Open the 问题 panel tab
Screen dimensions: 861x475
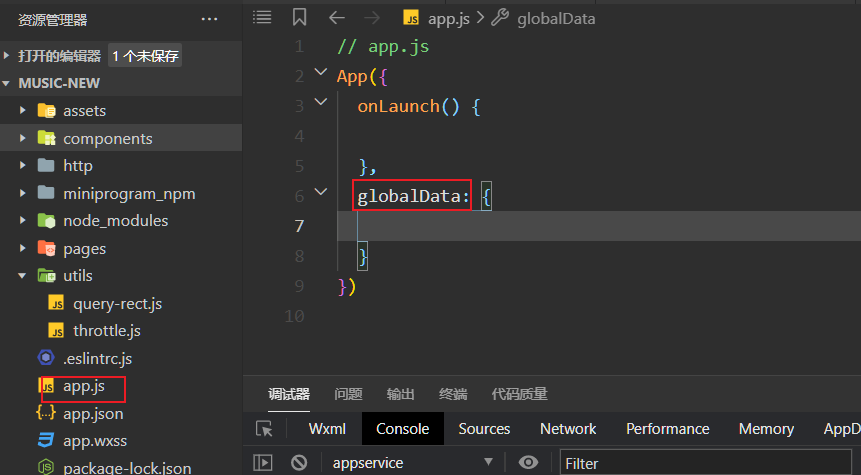click(x=348, y=394)
